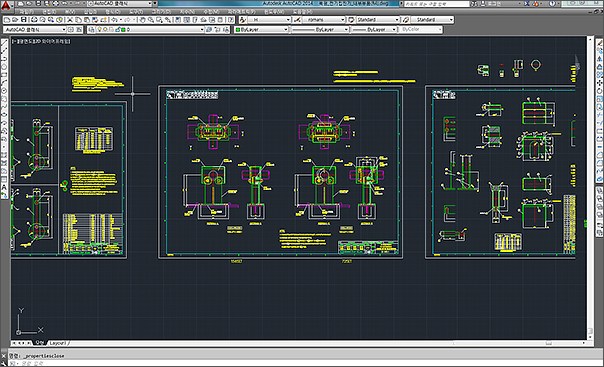The width and height of the screenshot is (604, 367).
Task: Expand the AutoCAD workspace switching combo box
Action: pyautogui.click(x=35, y=30)
